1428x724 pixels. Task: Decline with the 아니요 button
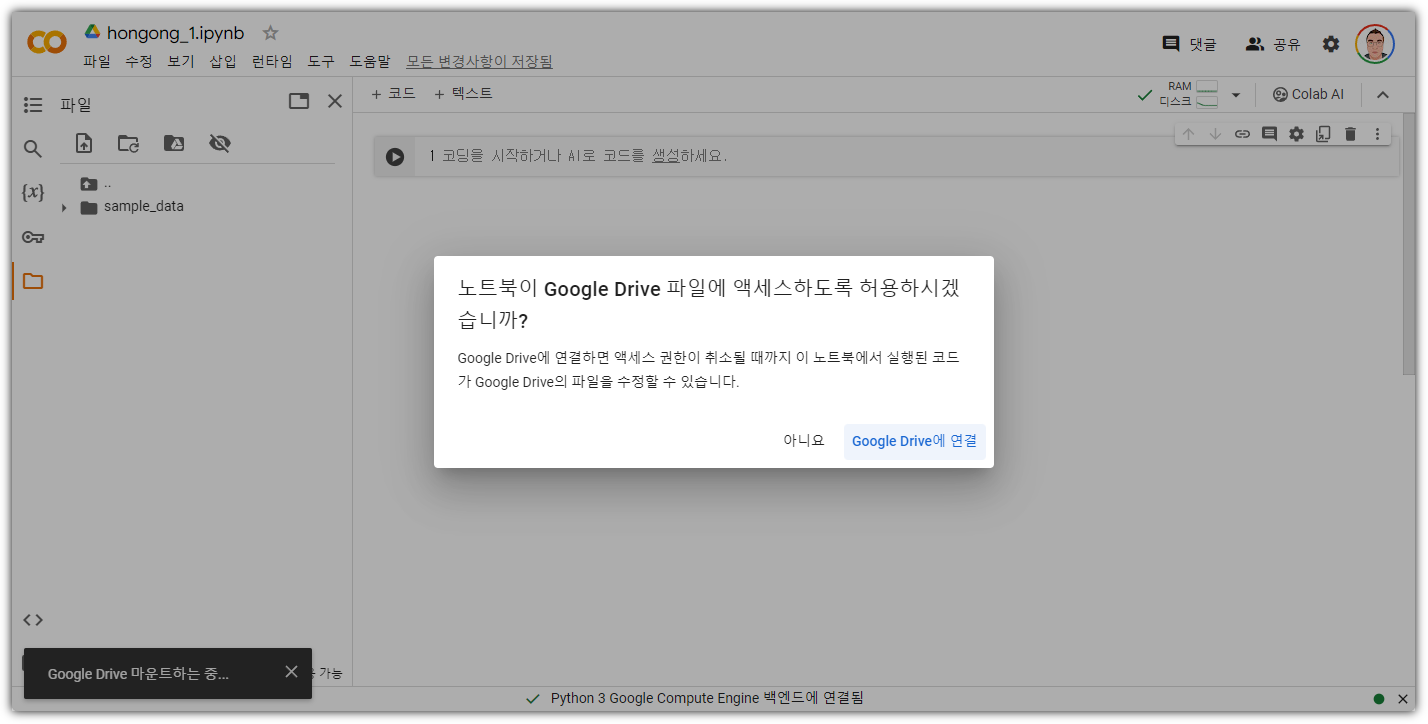pyautogui.click(x=804, y=441)
